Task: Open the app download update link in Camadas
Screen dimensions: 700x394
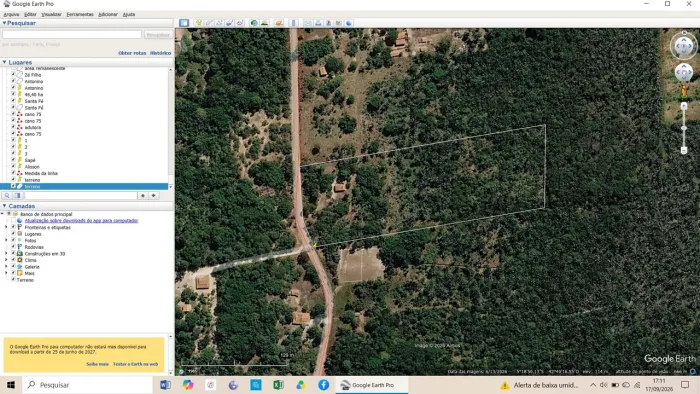Action: (81, 220)
